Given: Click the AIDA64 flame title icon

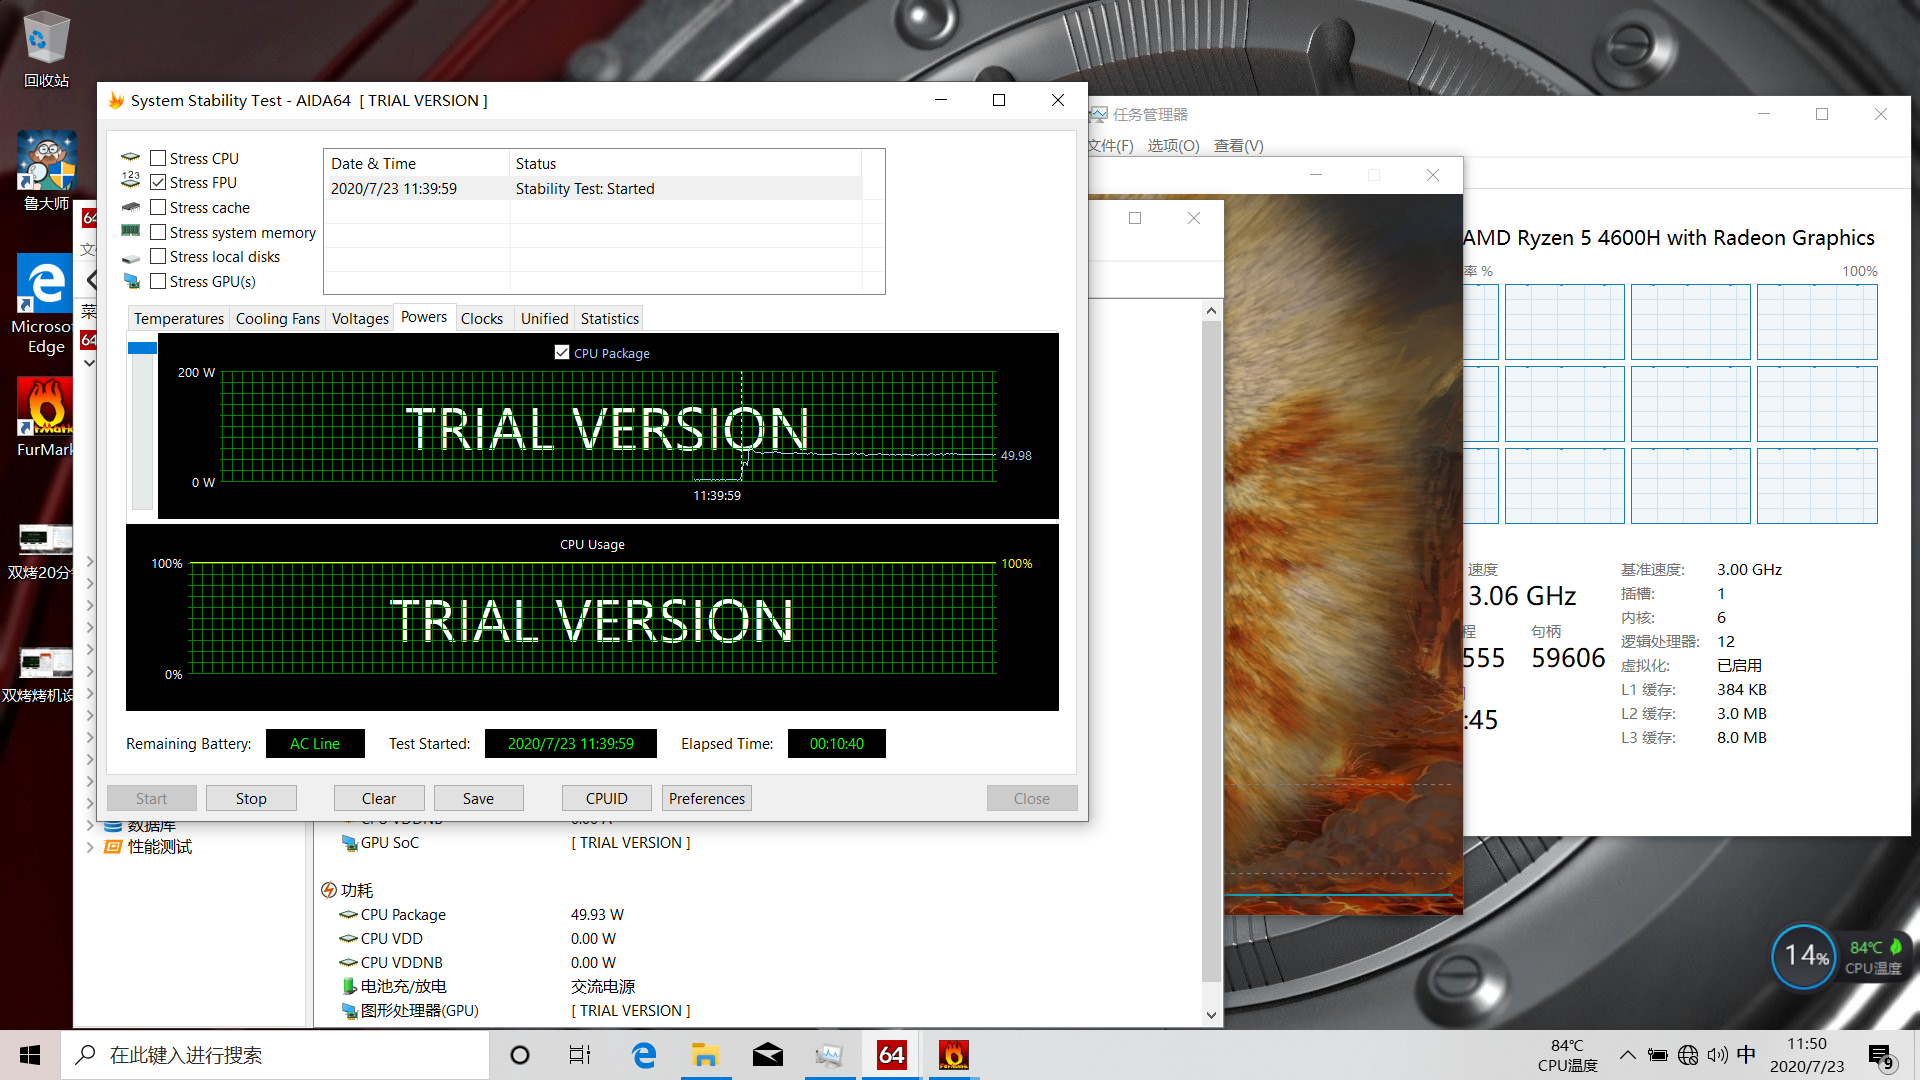Looking at the screenshot, I should coord(117,100).
